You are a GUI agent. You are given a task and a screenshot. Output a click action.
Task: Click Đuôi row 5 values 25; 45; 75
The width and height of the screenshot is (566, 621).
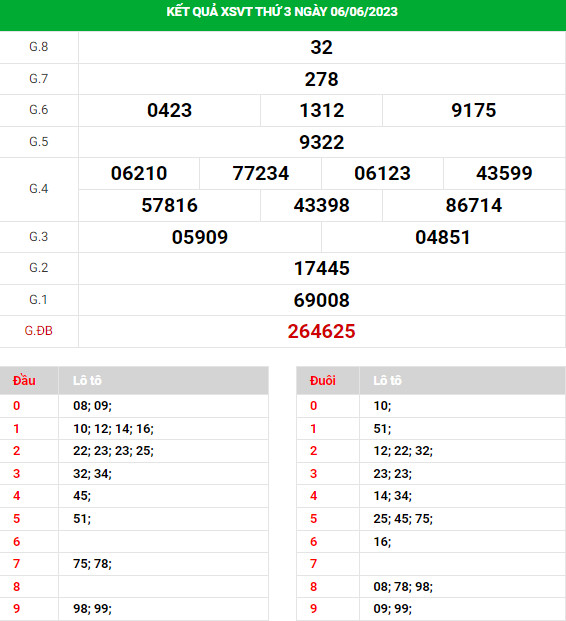[403, 519]
